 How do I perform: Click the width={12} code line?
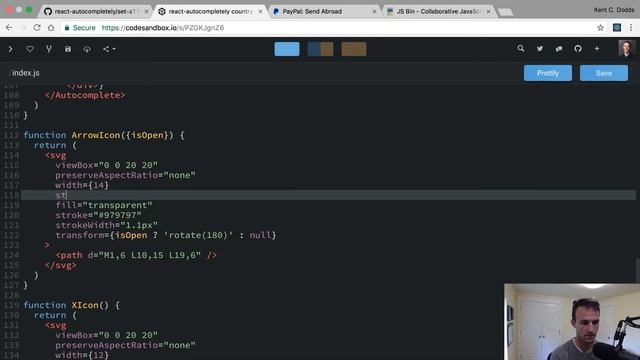[82, 355]
